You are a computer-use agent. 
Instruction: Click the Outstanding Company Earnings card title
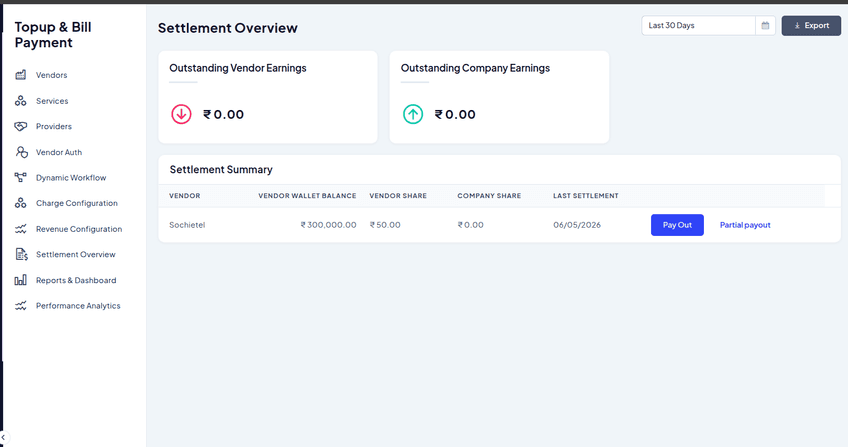tap(475, 68)
